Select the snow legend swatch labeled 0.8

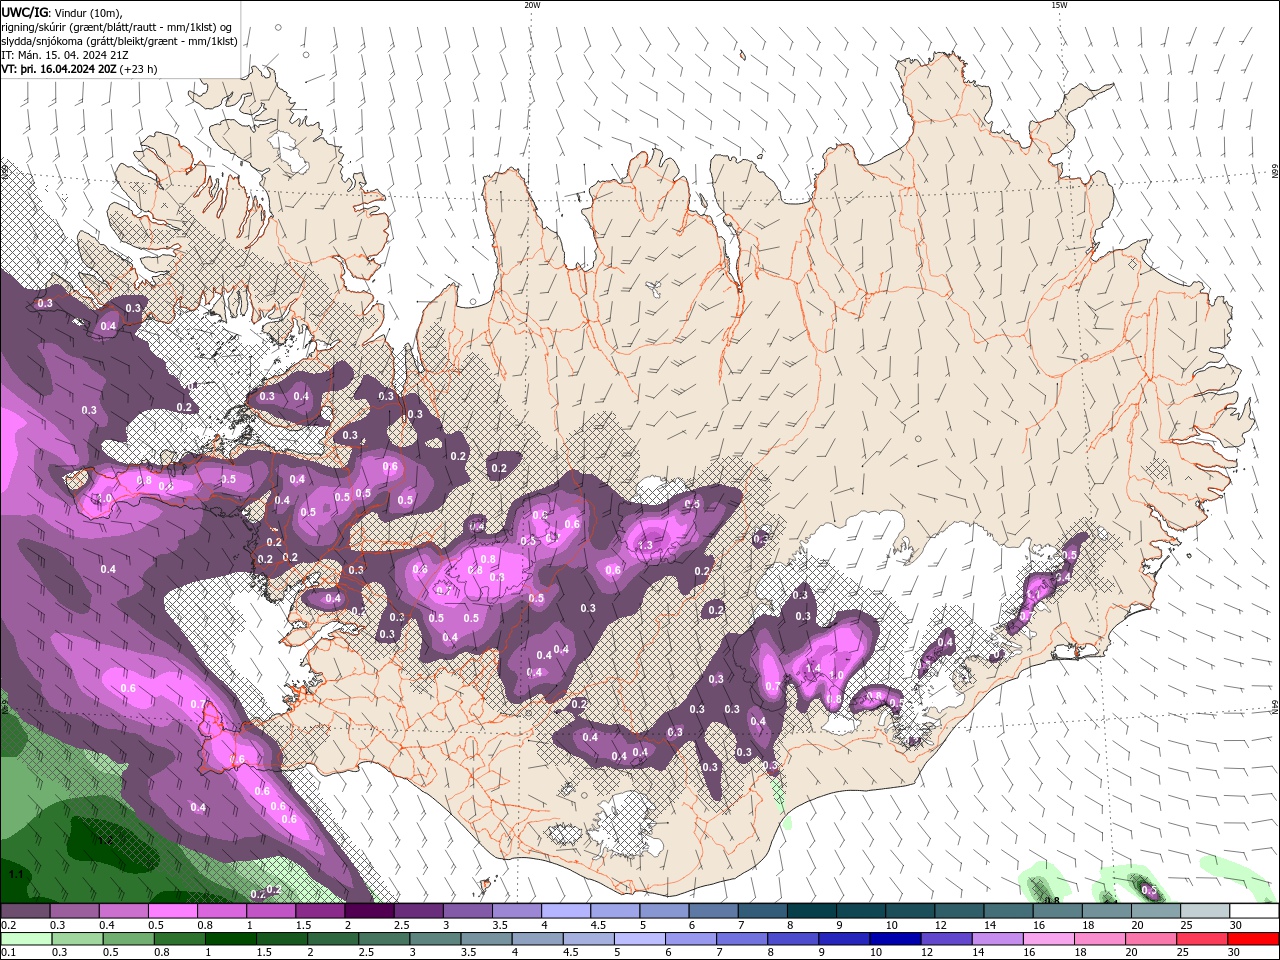pyautogui.click(x=221, y=911)
